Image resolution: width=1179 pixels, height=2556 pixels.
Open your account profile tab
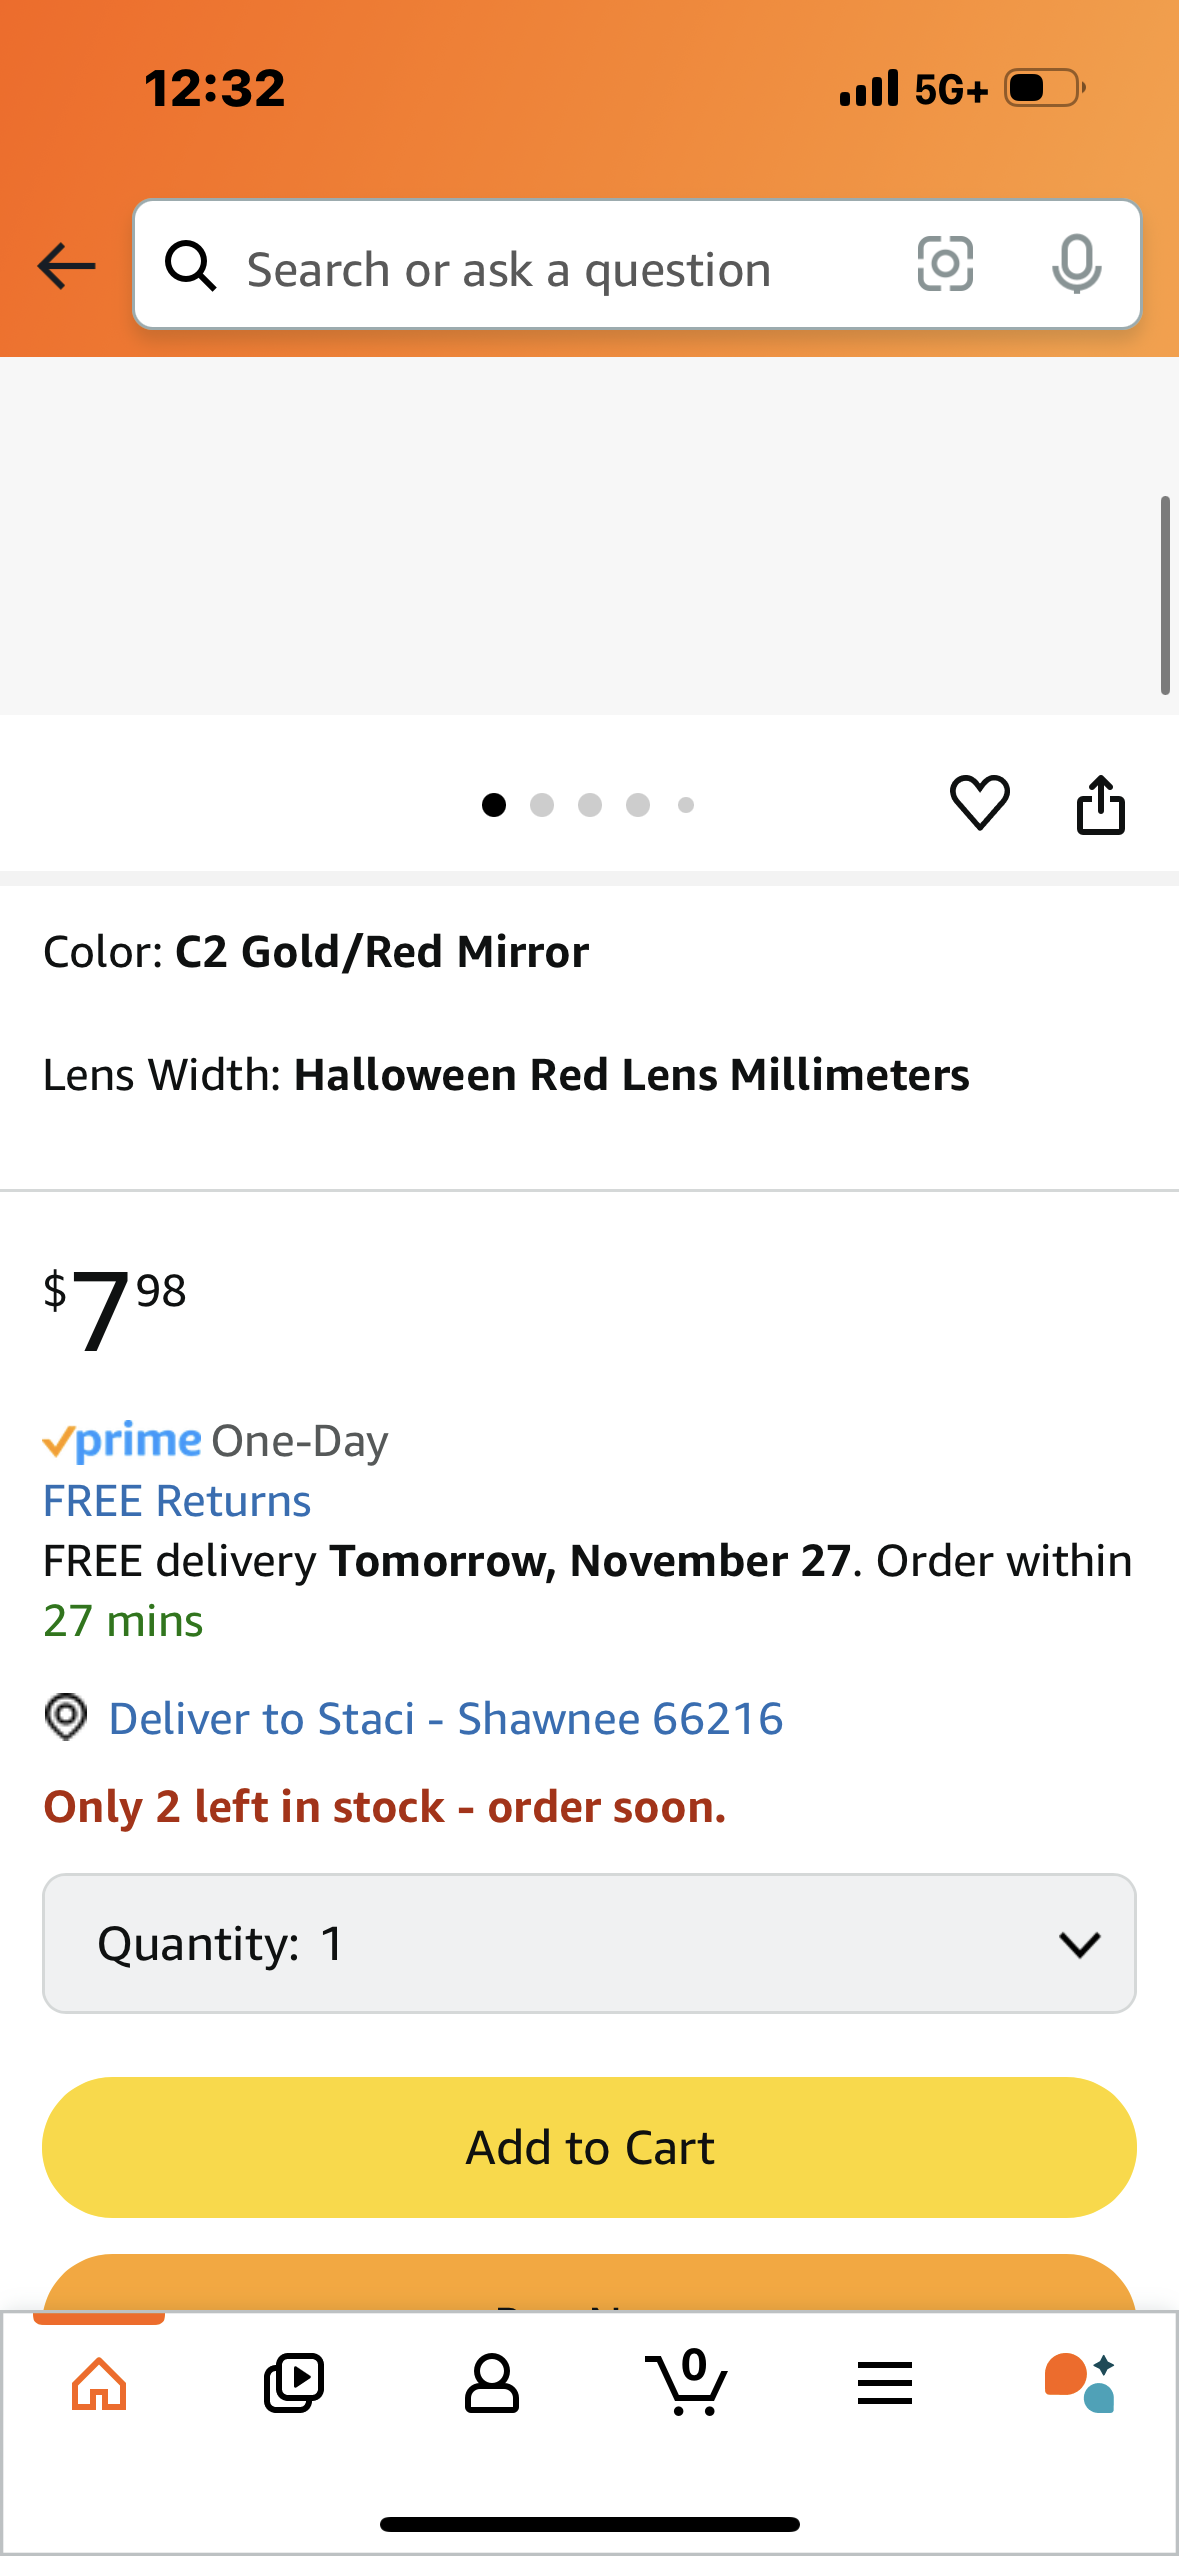point(491,2381)
